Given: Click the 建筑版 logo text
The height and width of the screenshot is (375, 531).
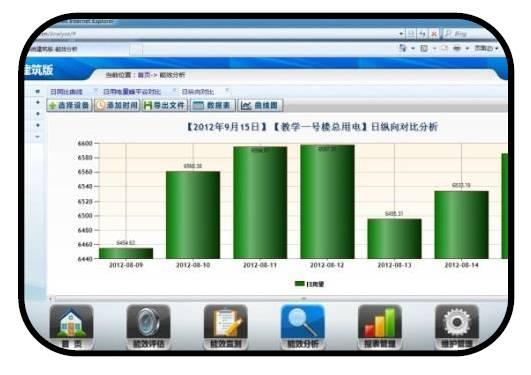Looking at the screenshot, I should coord(39,70).
